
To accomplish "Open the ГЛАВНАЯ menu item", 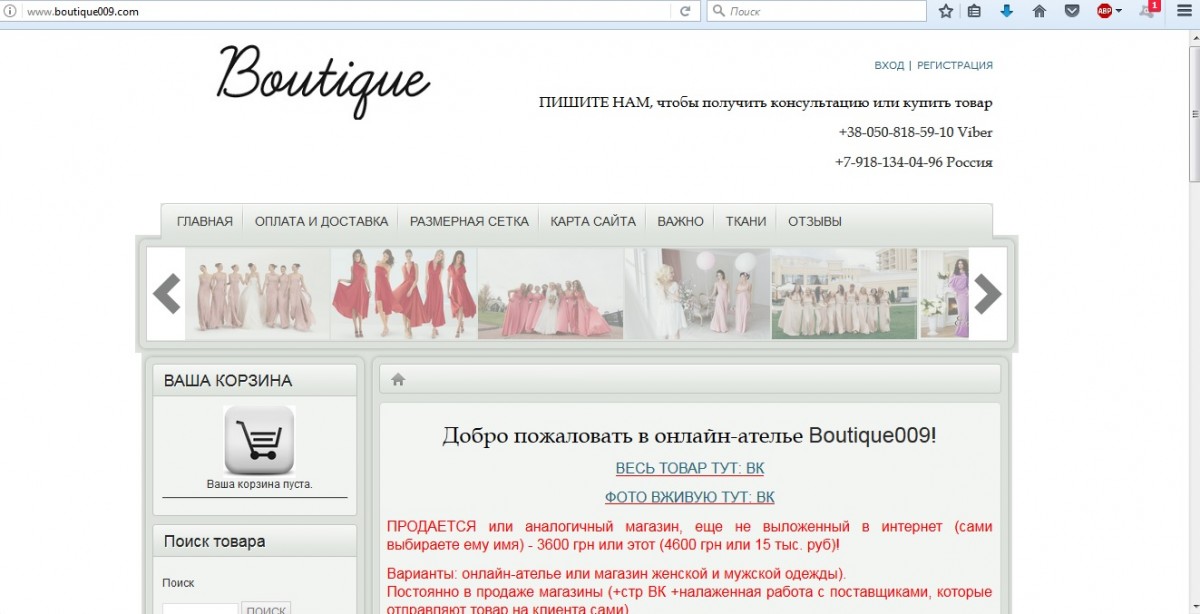I will click(205, 221).
